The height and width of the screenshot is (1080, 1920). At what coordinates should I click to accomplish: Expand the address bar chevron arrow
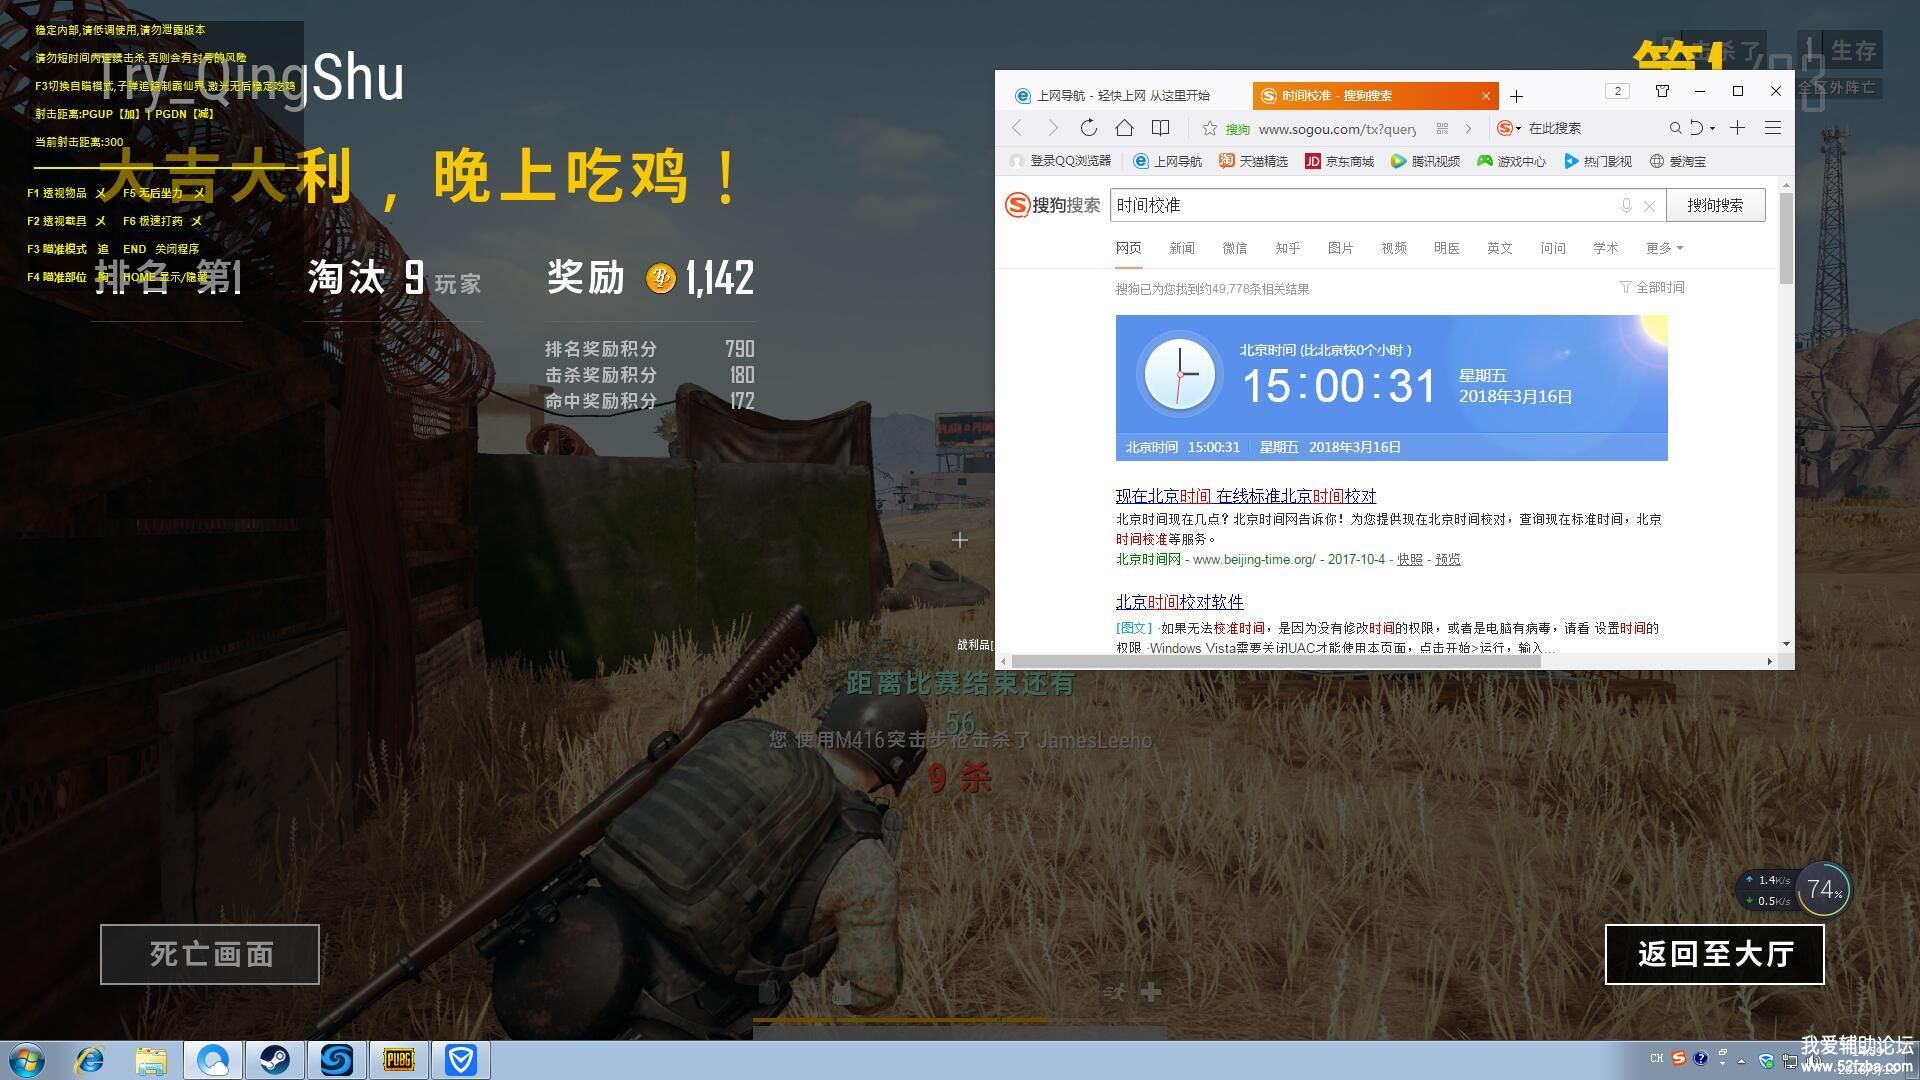(1468, 128)
